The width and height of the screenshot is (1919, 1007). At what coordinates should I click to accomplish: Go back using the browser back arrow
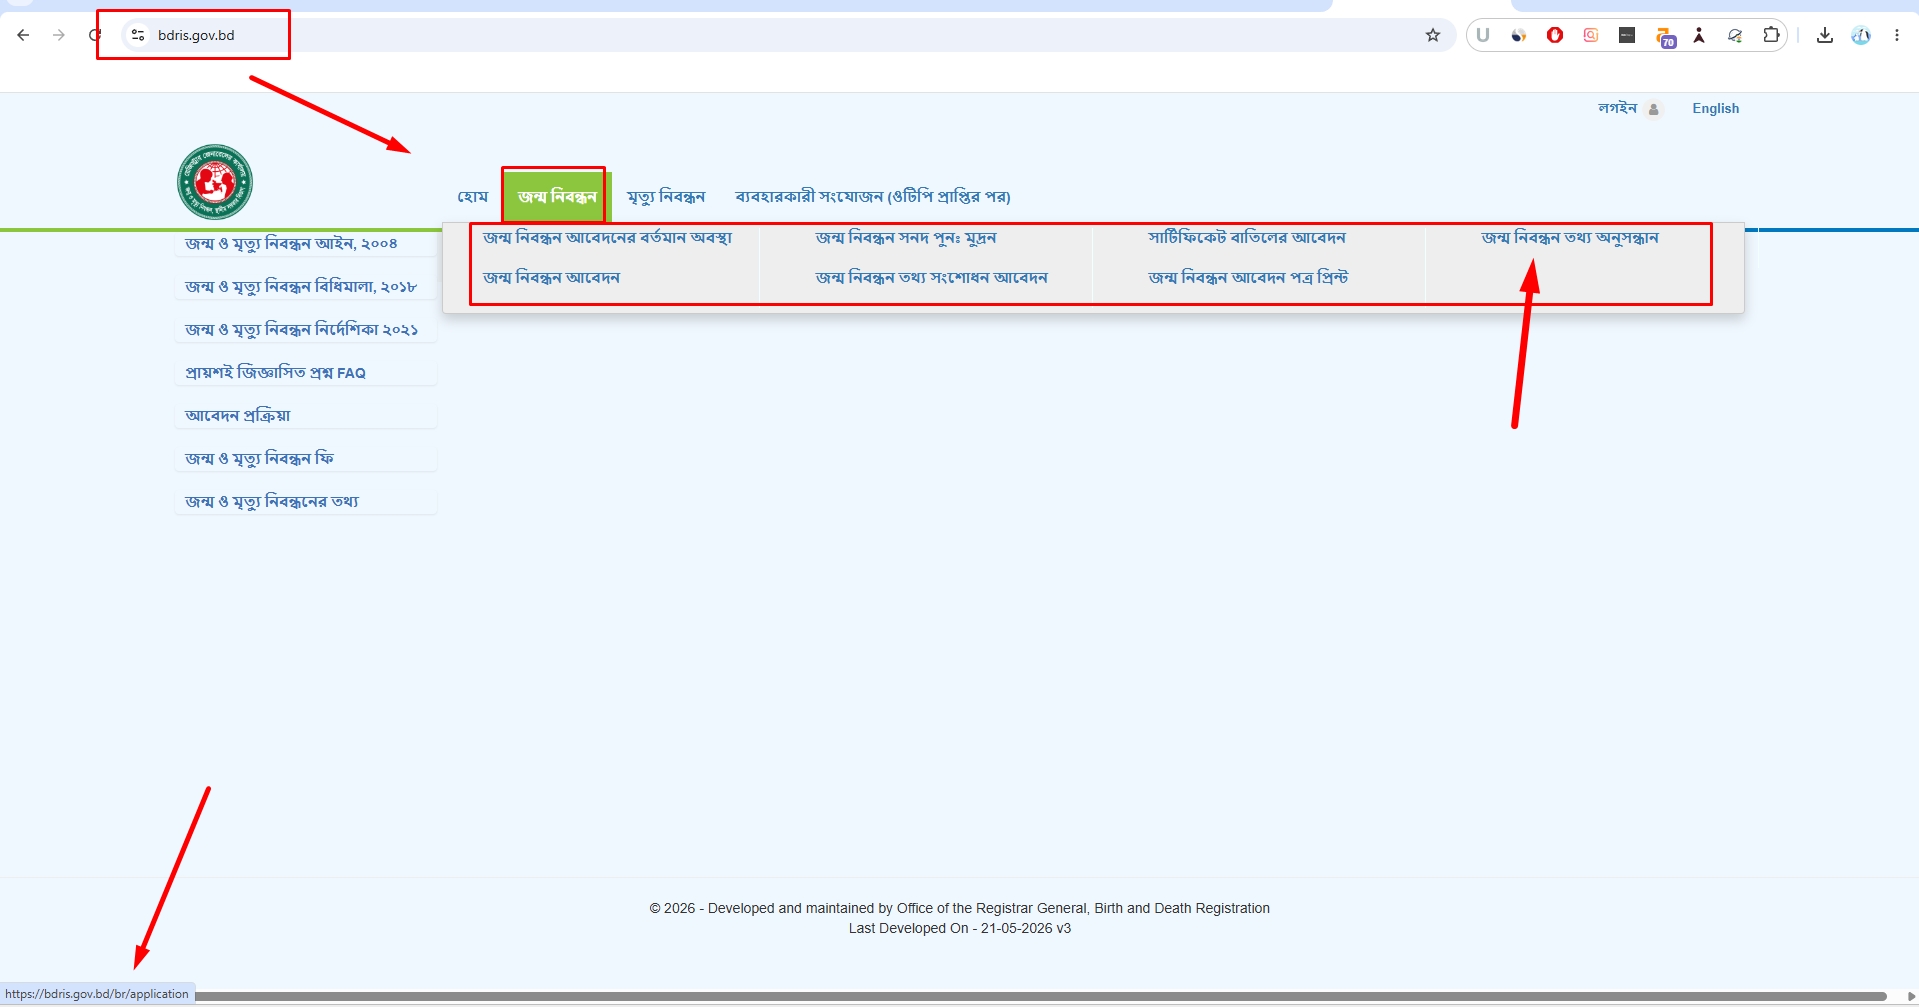pos(23,35)
